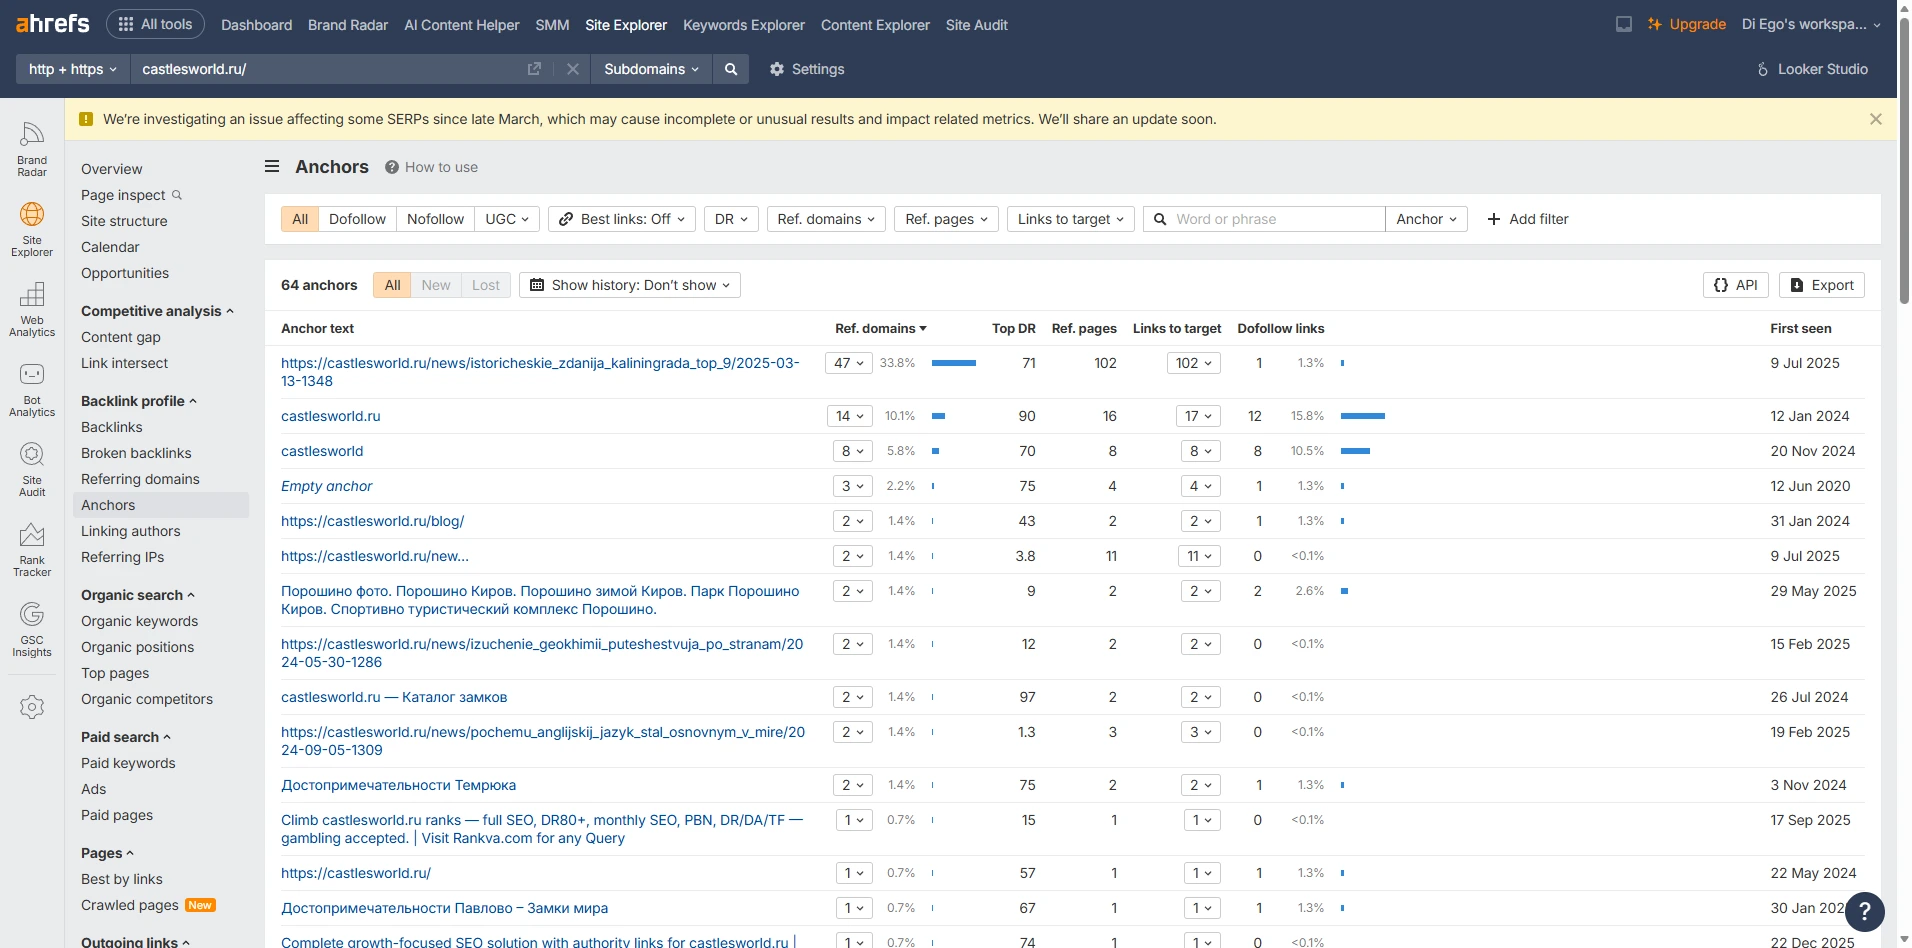
Task: Open How to use help
Action: (x=431, y=167)
